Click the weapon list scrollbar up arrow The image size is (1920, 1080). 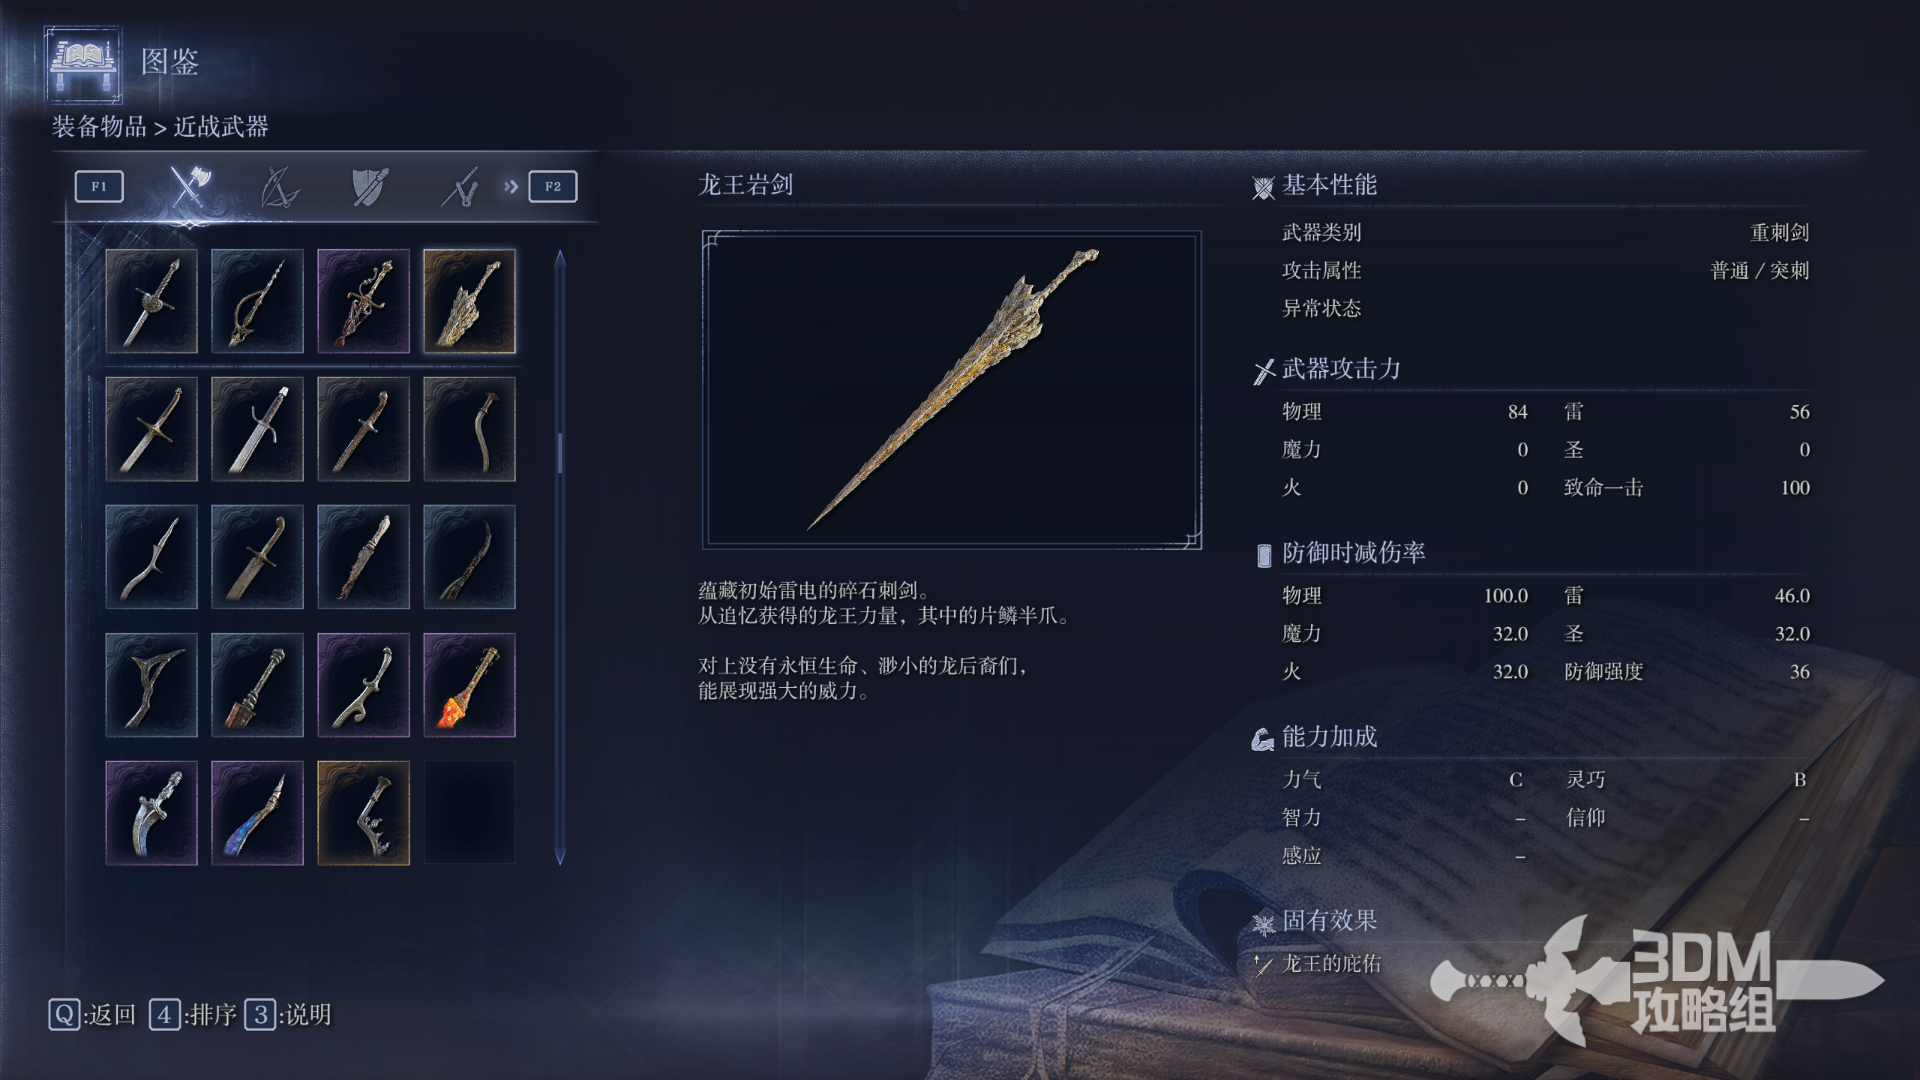[560, 258]
